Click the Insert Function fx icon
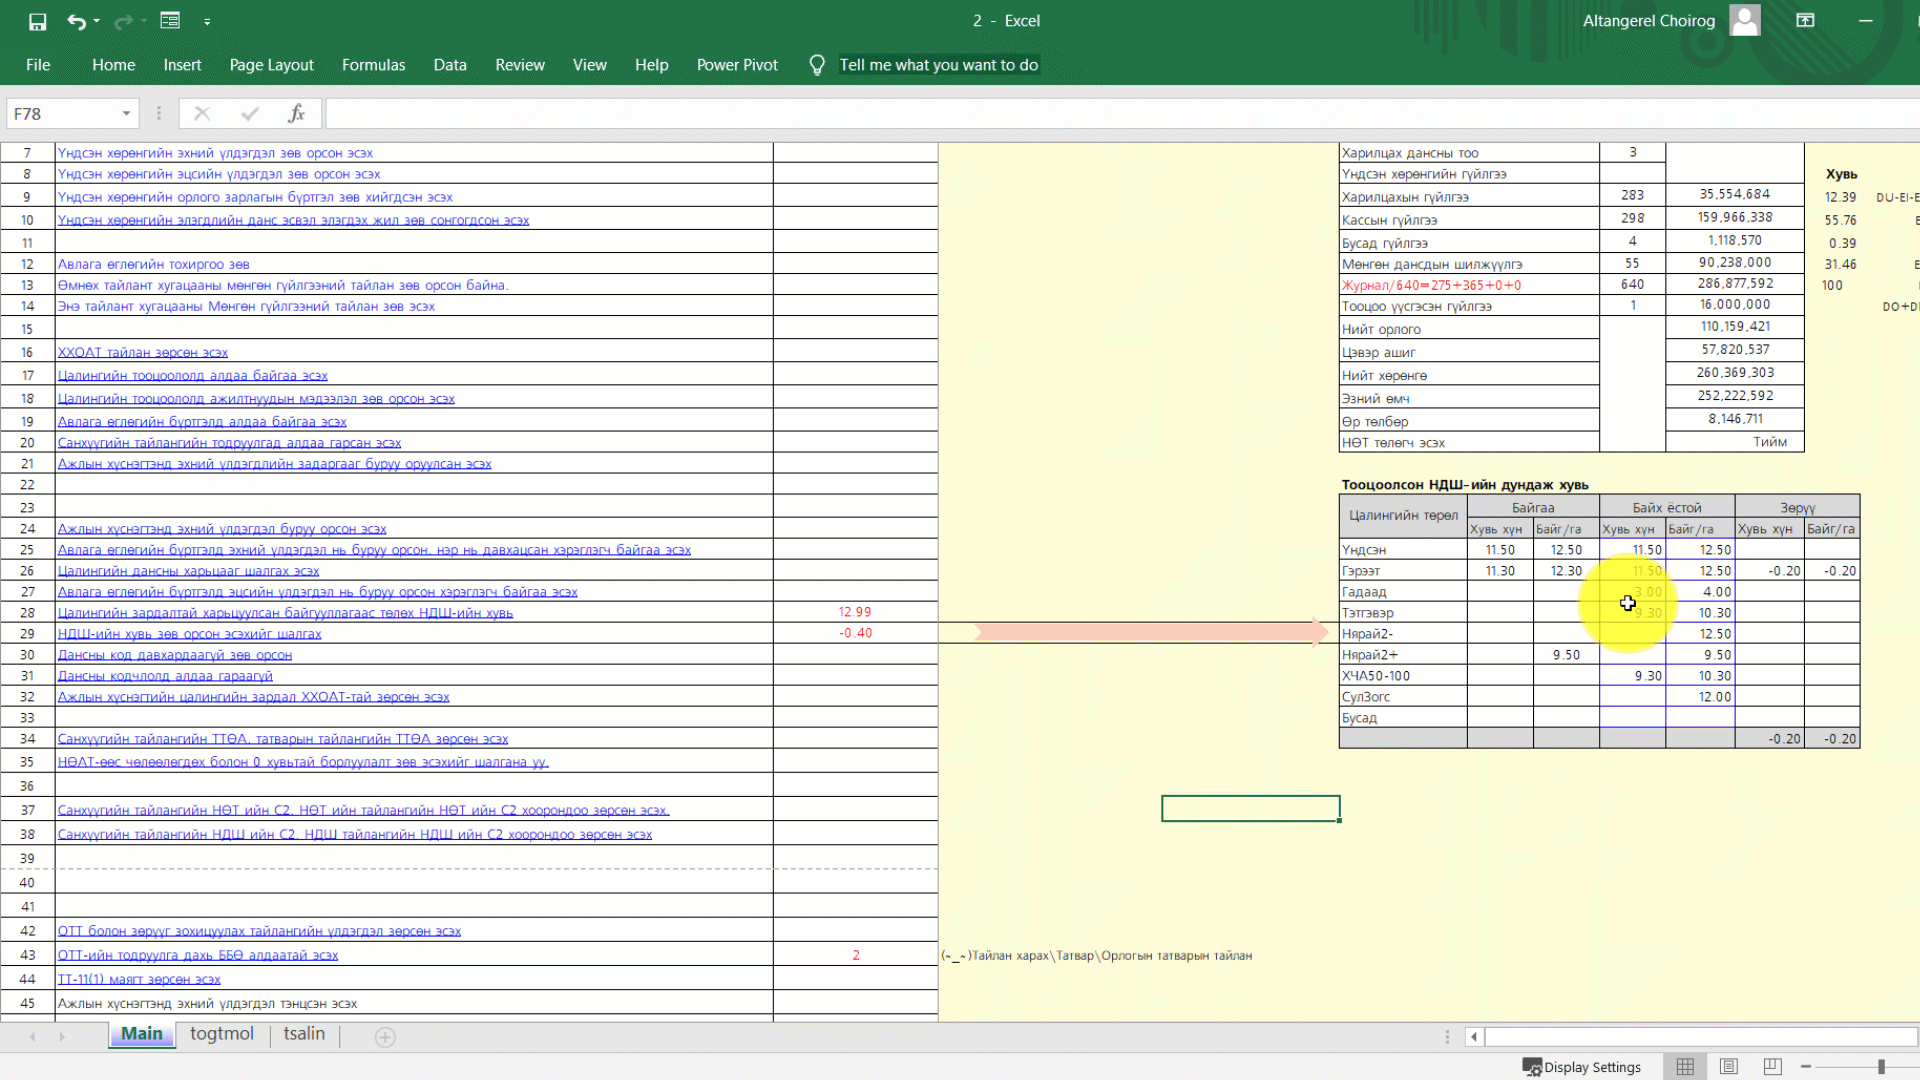The height and width of the screenshot is (1080, 1920). pyautogui.click(x=296, y=114)
